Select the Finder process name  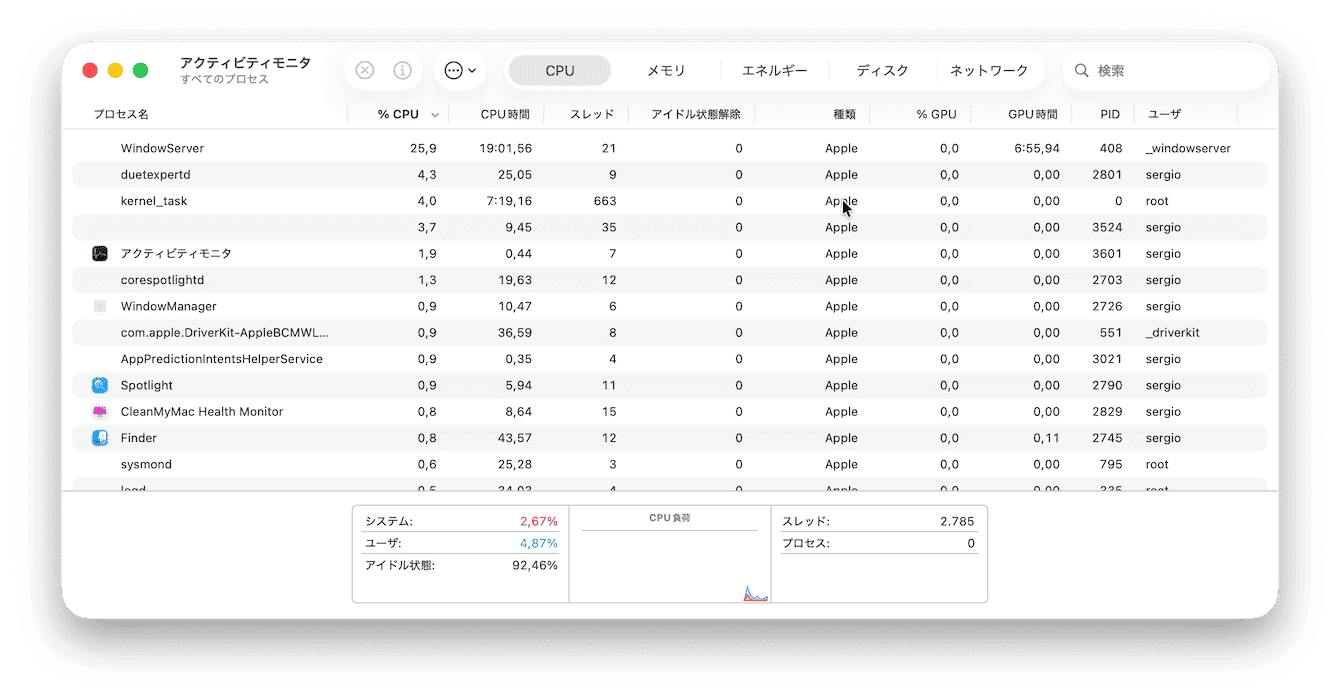pyautogui.click(x=139, y=438)
